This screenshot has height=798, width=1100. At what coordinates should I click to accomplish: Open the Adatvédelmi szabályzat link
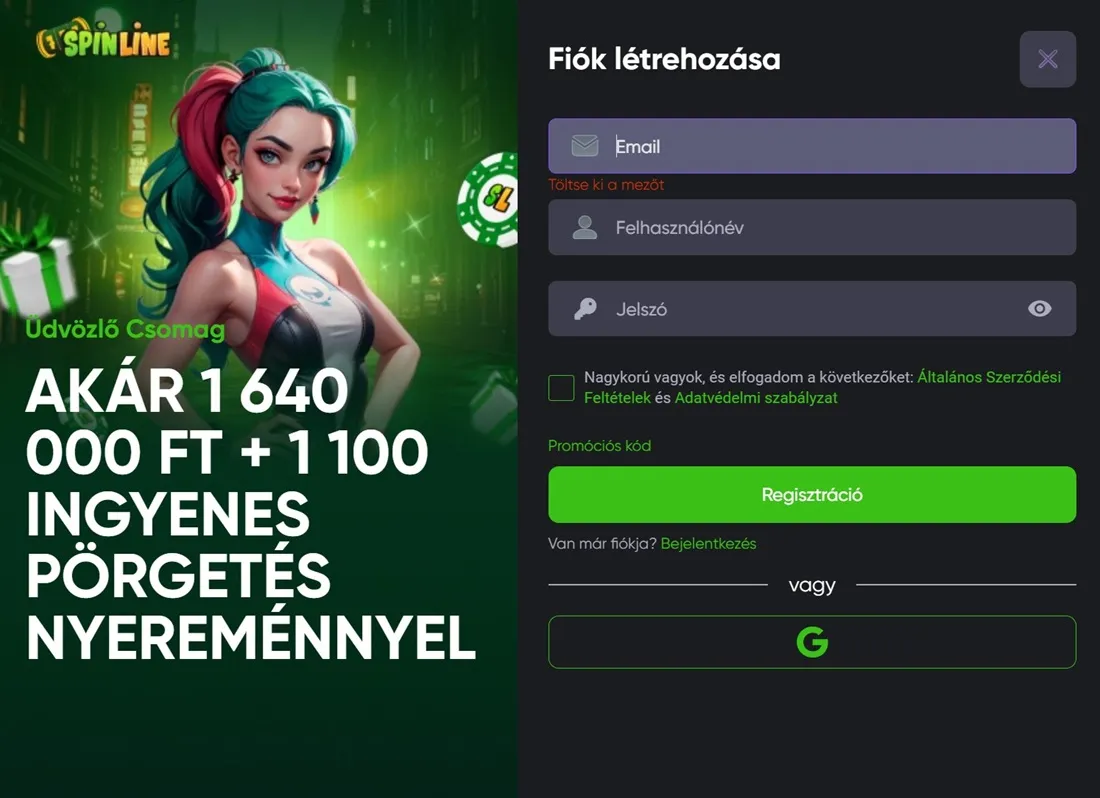(756, 398)
